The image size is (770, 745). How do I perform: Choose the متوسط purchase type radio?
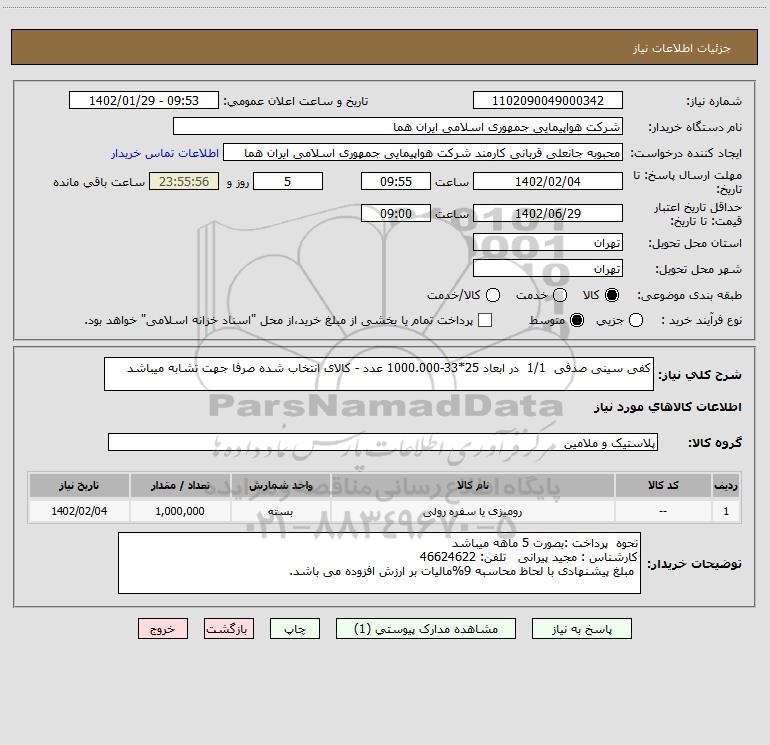click(577, 320)
